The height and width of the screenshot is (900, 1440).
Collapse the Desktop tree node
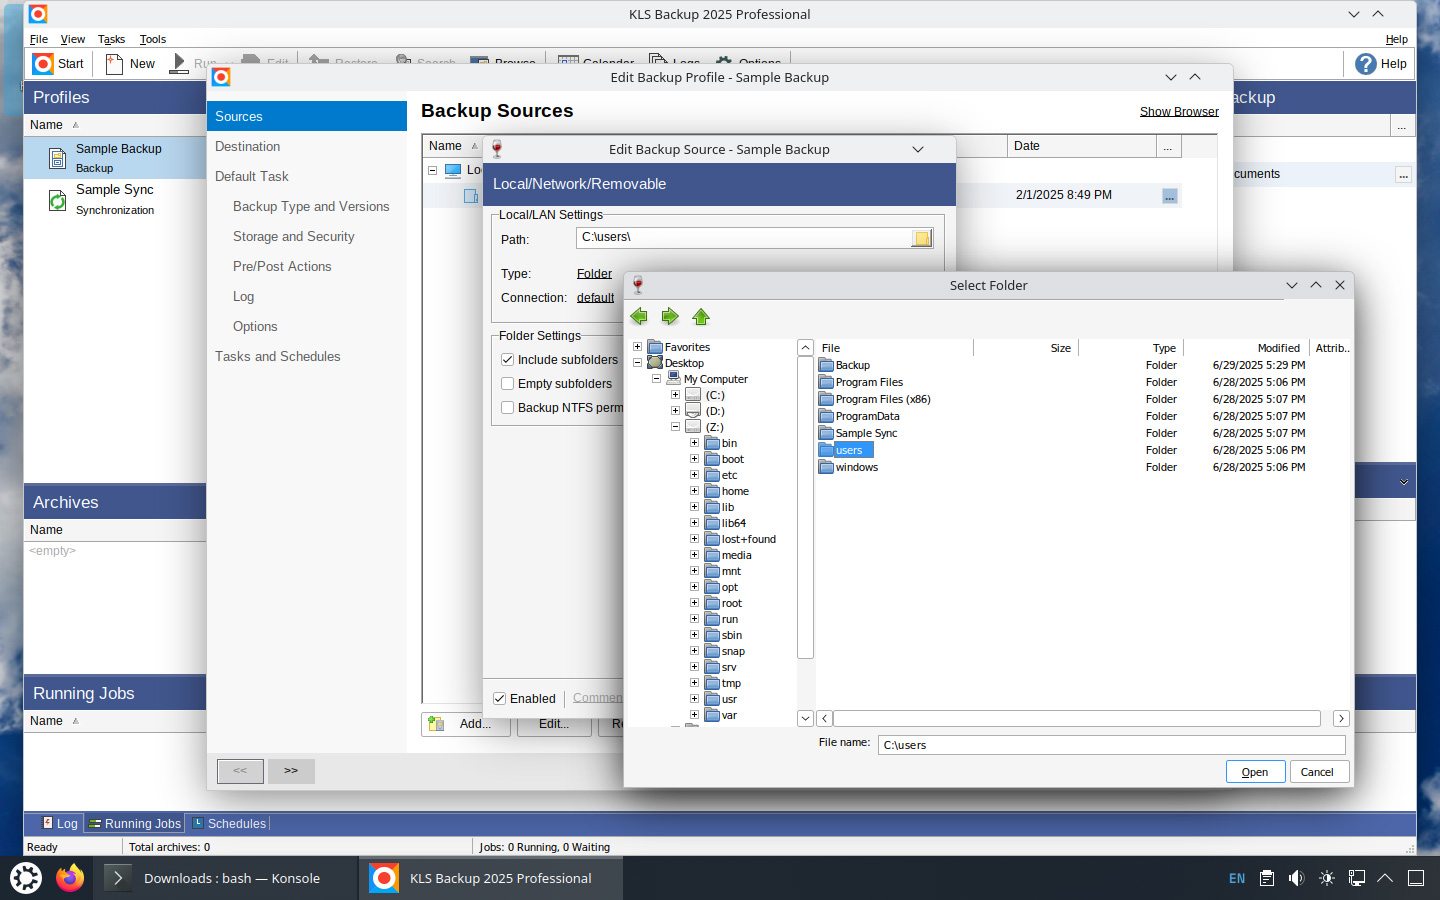click(637, 363)
